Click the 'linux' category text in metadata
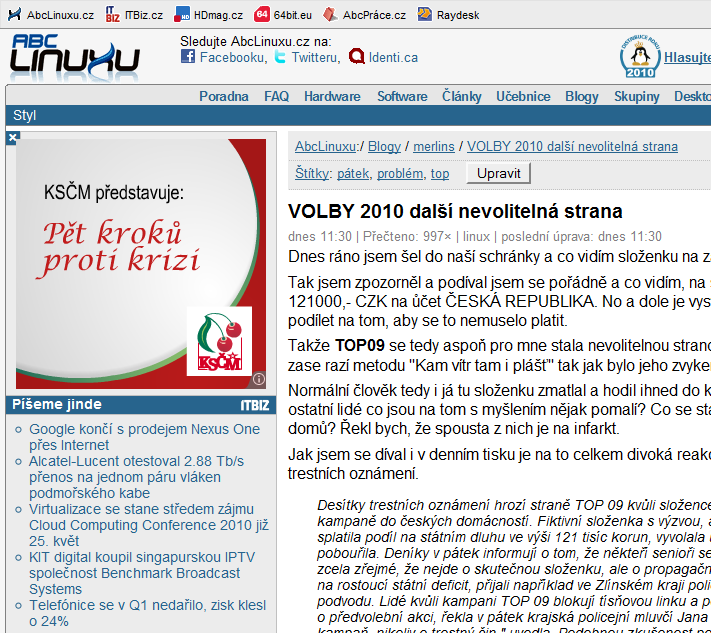 tap(476, 236)
